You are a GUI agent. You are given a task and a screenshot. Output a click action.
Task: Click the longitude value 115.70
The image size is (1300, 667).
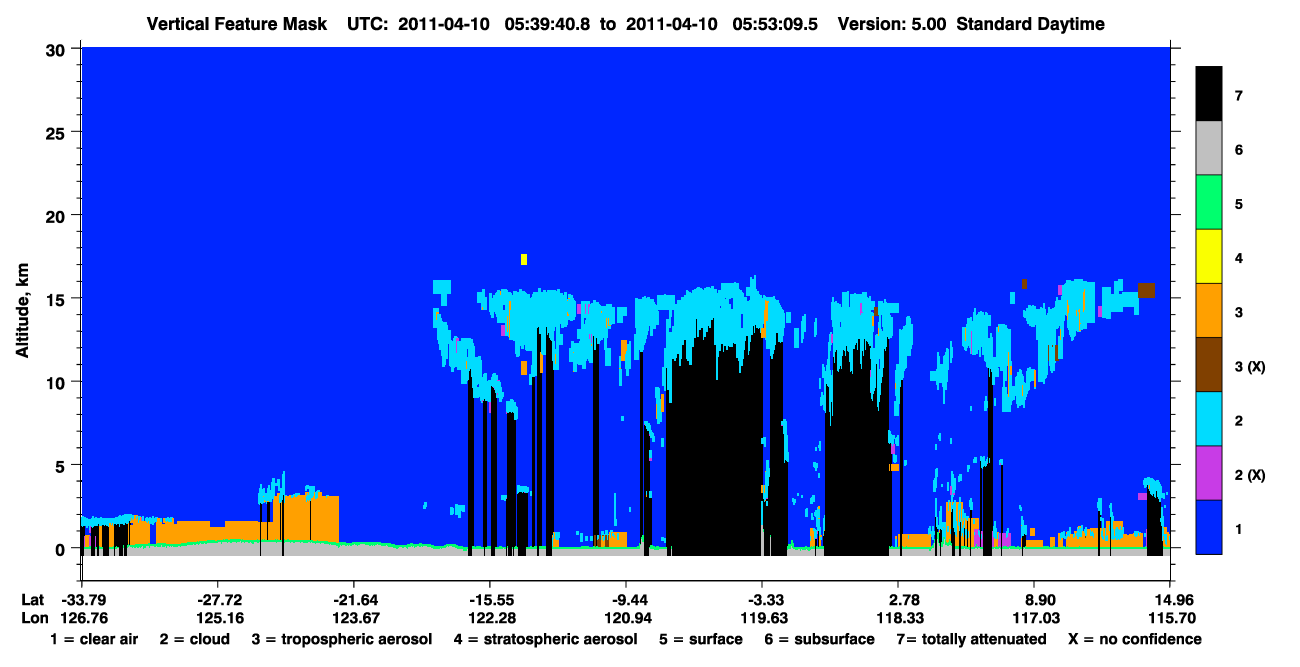(x=1170, y=618)
